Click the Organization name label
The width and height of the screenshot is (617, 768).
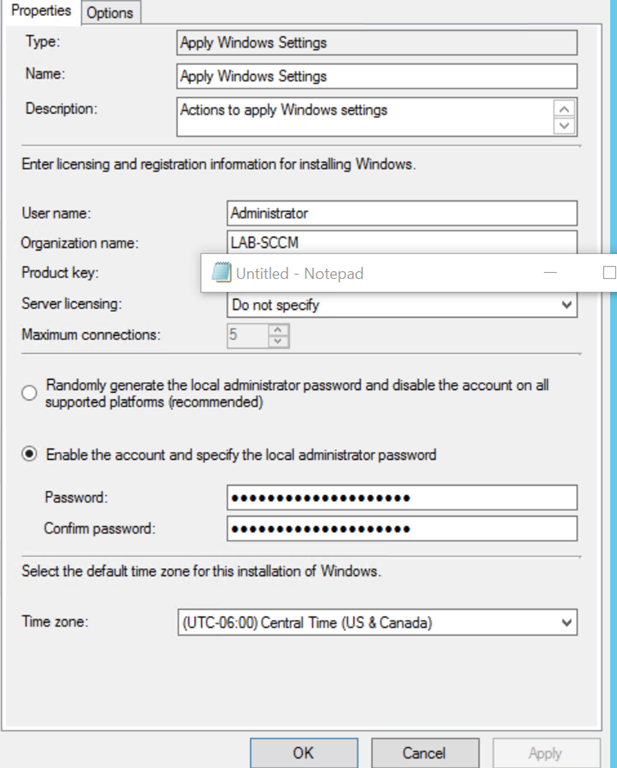coord(80,242)
